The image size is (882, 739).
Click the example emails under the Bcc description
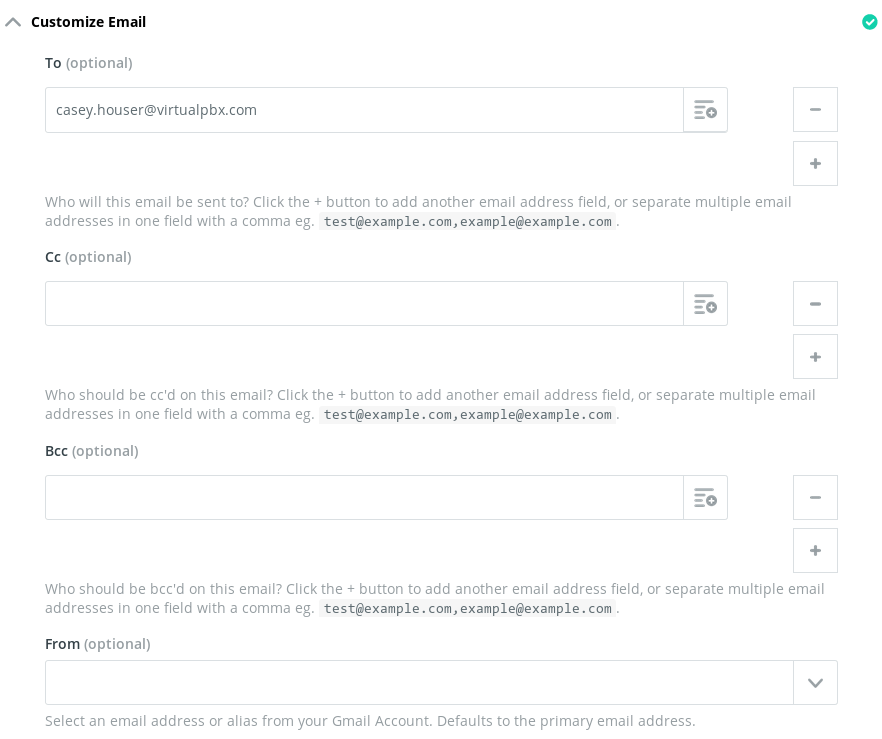467,608
